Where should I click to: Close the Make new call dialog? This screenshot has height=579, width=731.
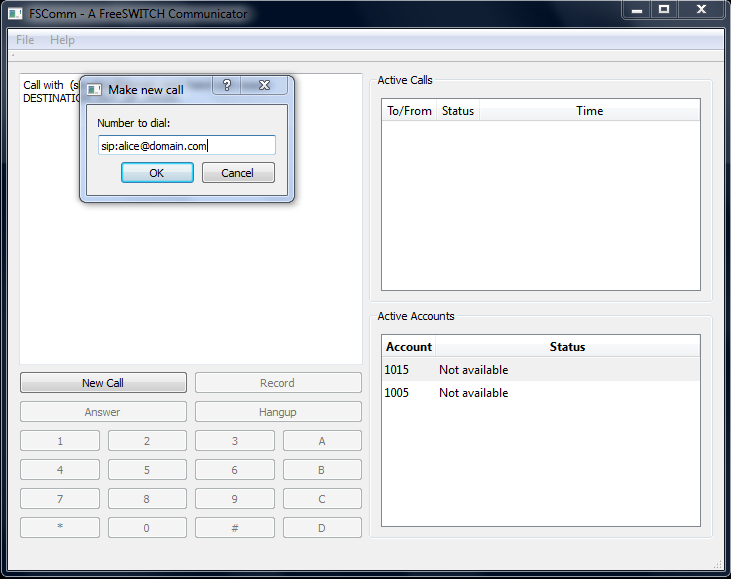tap(264, 86)
